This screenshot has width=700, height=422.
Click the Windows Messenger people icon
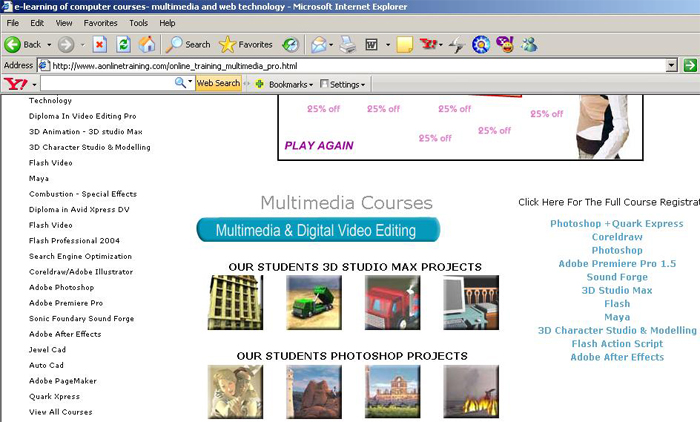529,45
